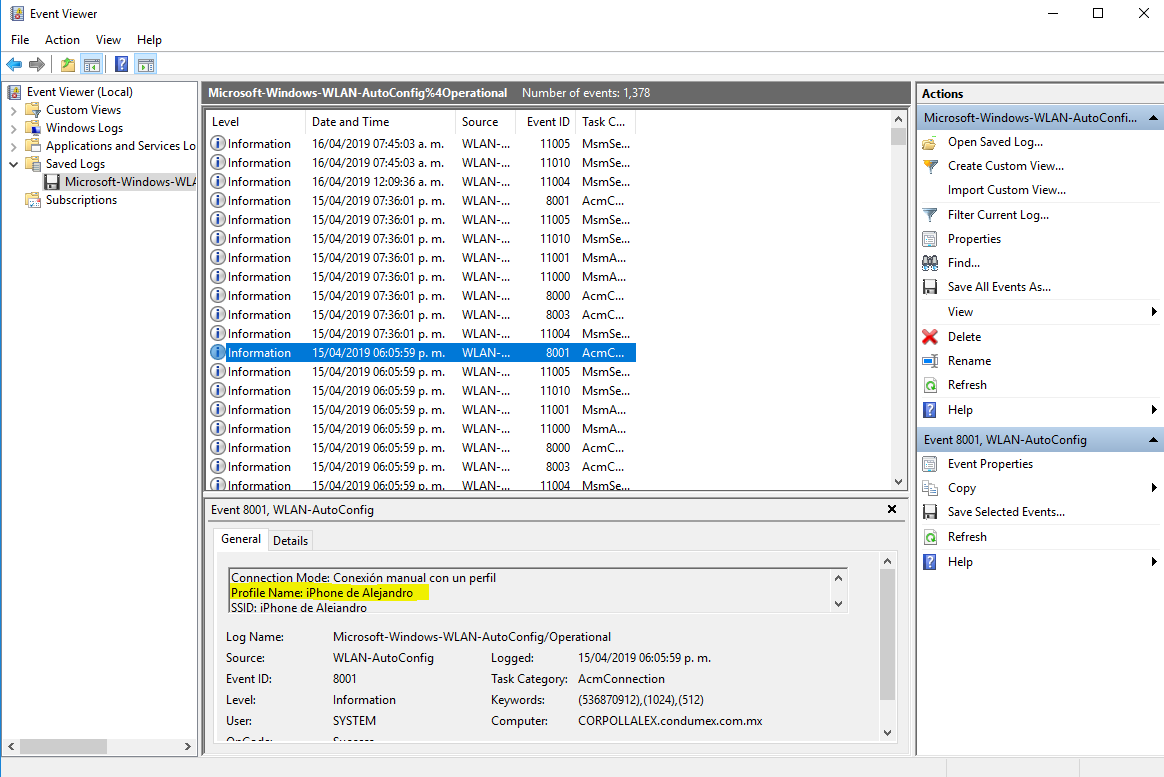Select the 16/04/2019 12:09:36 a. m. event row
Viewport: 1164px width, 777px height.
(x=420, y=182)
